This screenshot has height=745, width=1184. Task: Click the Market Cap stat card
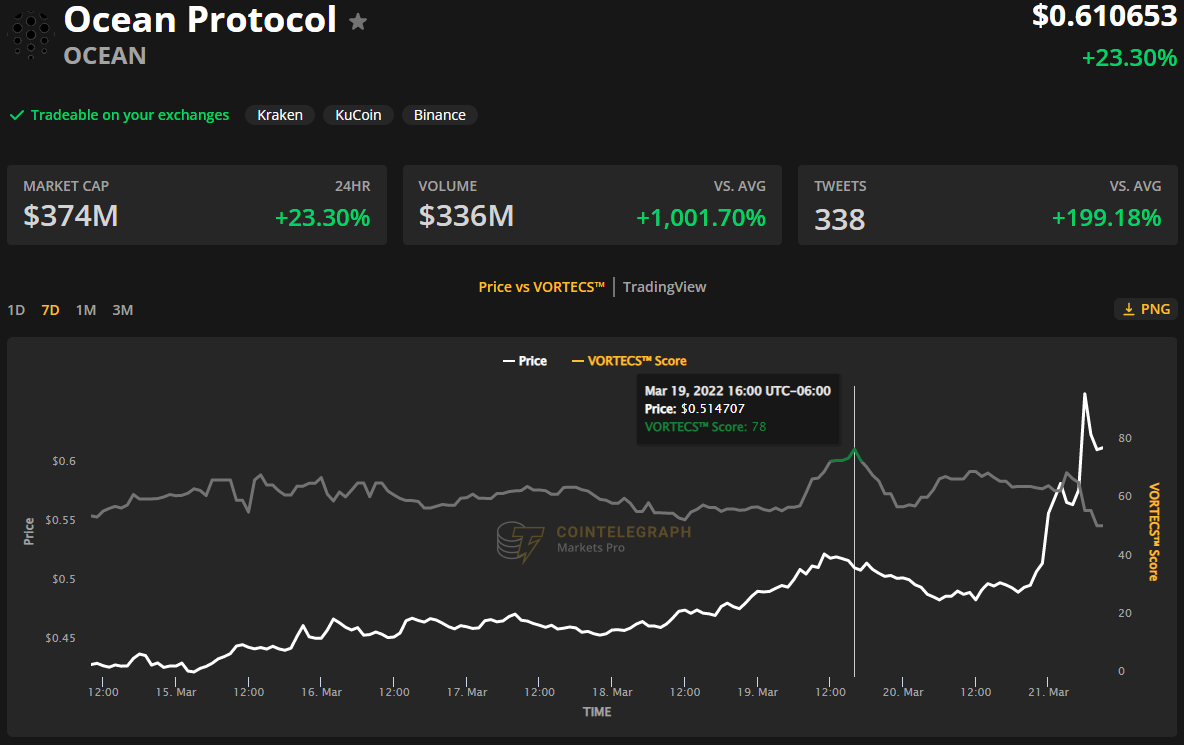(x=197, y=205)
